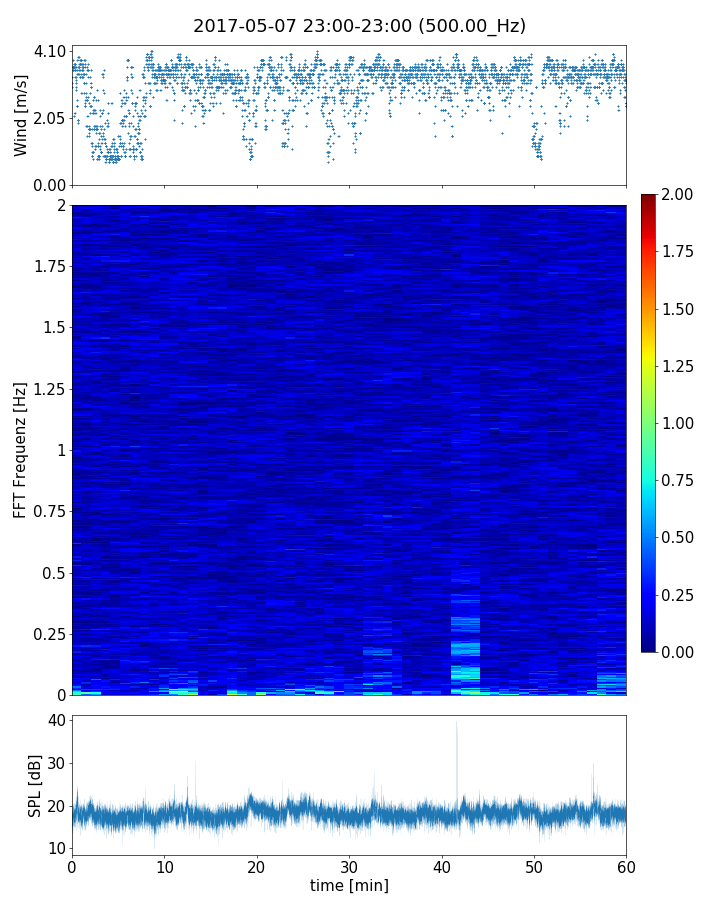The image size is (720, 900).
Task: Click the 60 tick on the time axis
Action: click(x=626, y=865)
